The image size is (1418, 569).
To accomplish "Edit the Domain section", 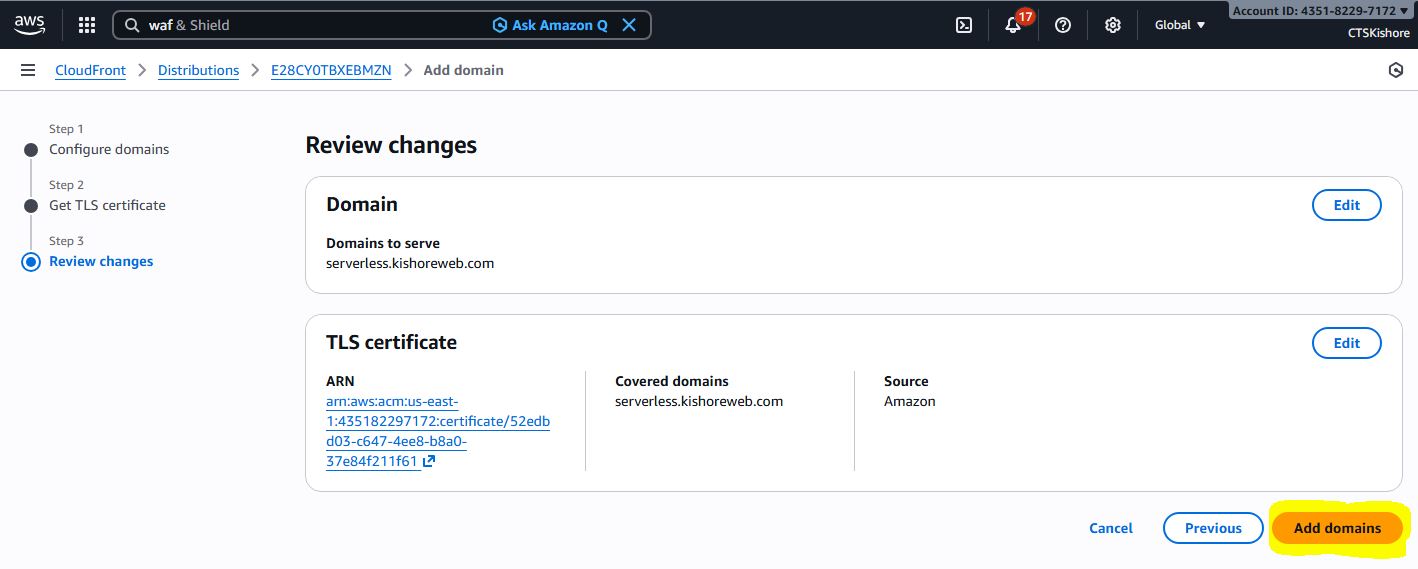I will tap(1346, 205).
